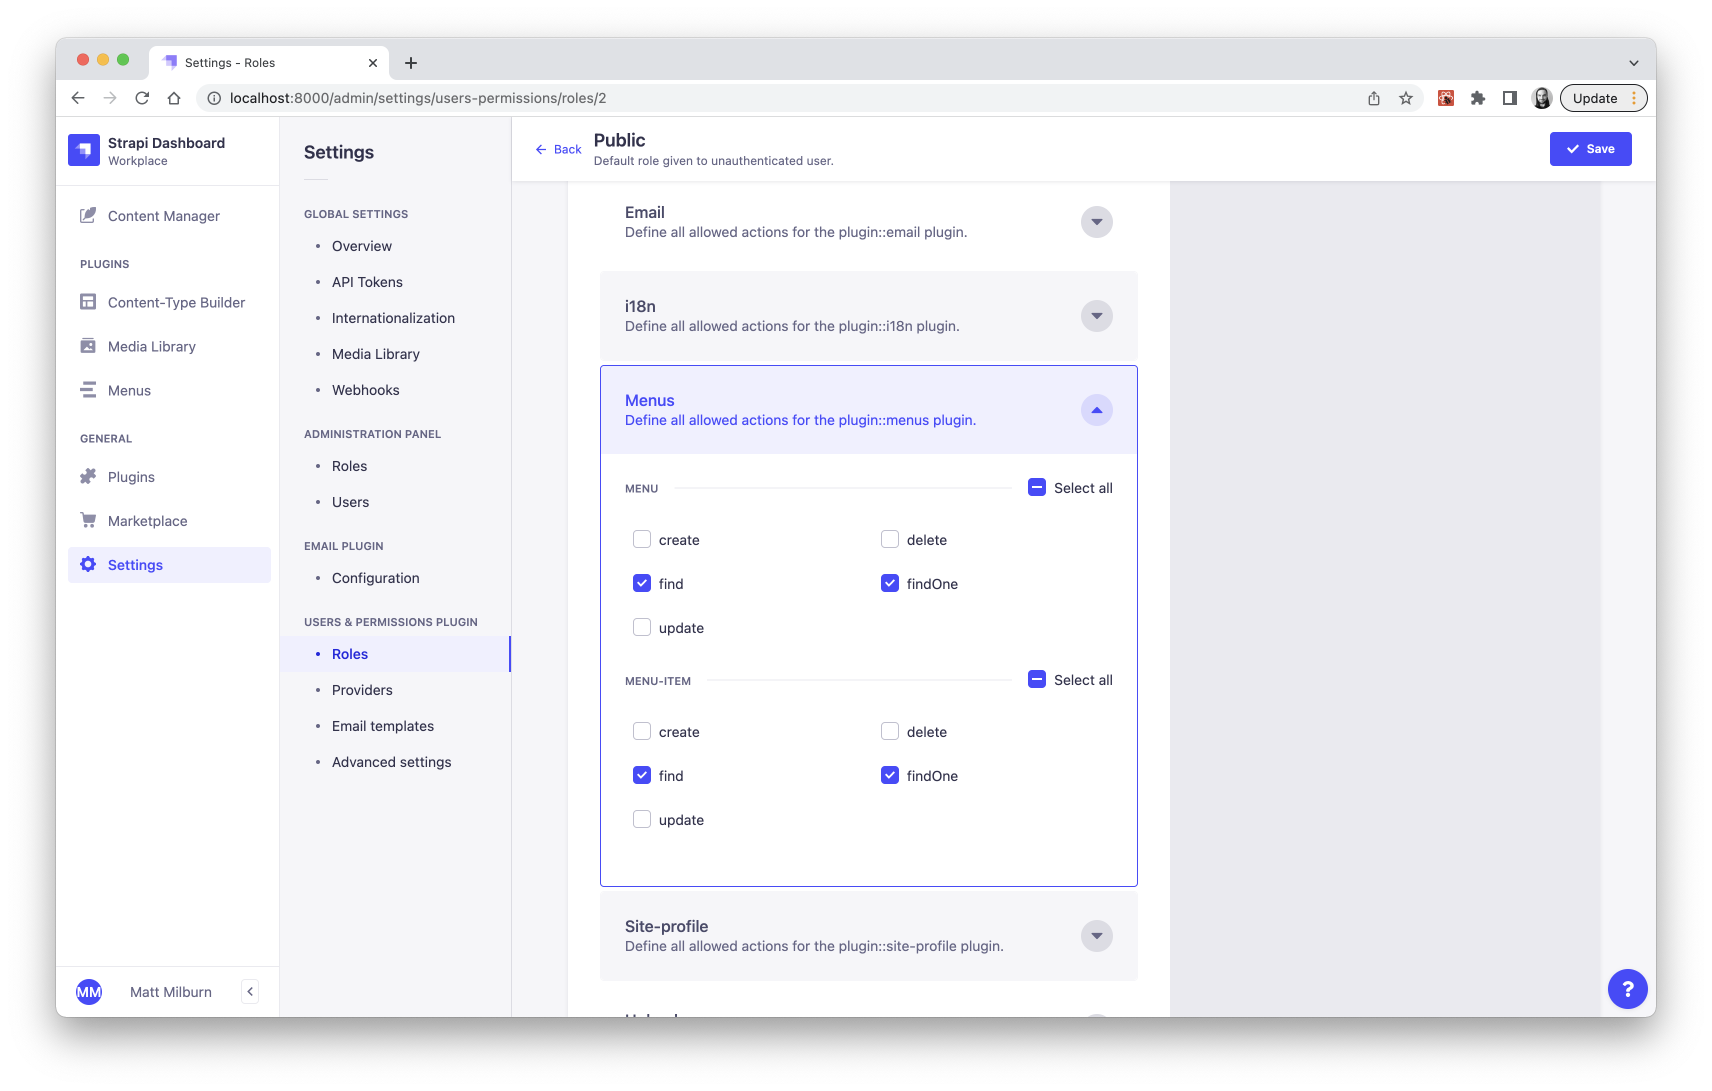The height and width of the screenshot is (1091, 1712).
Task: Open API Tokens settings
Action: tap(367, 282)
